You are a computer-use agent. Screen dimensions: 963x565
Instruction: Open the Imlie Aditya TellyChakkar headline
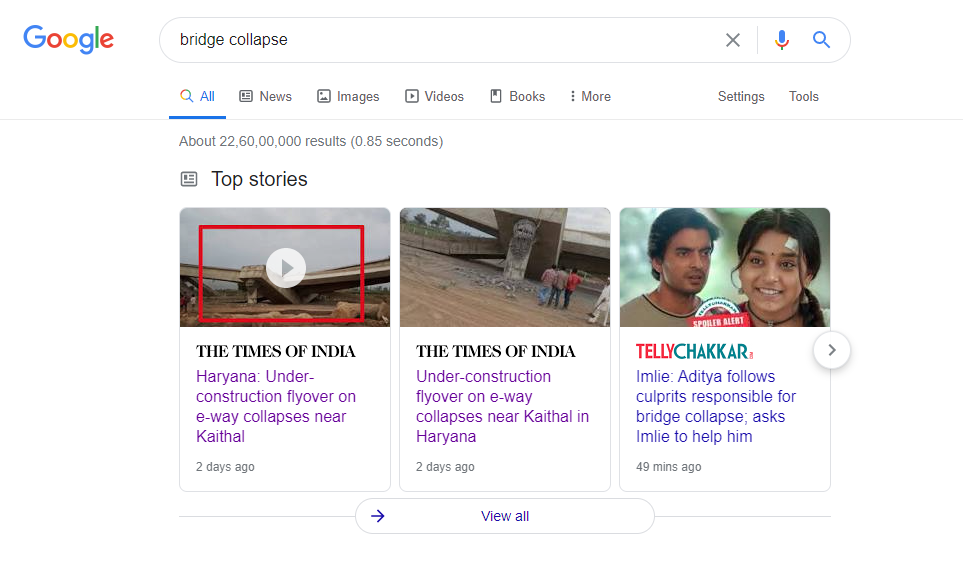coord(715,406)
